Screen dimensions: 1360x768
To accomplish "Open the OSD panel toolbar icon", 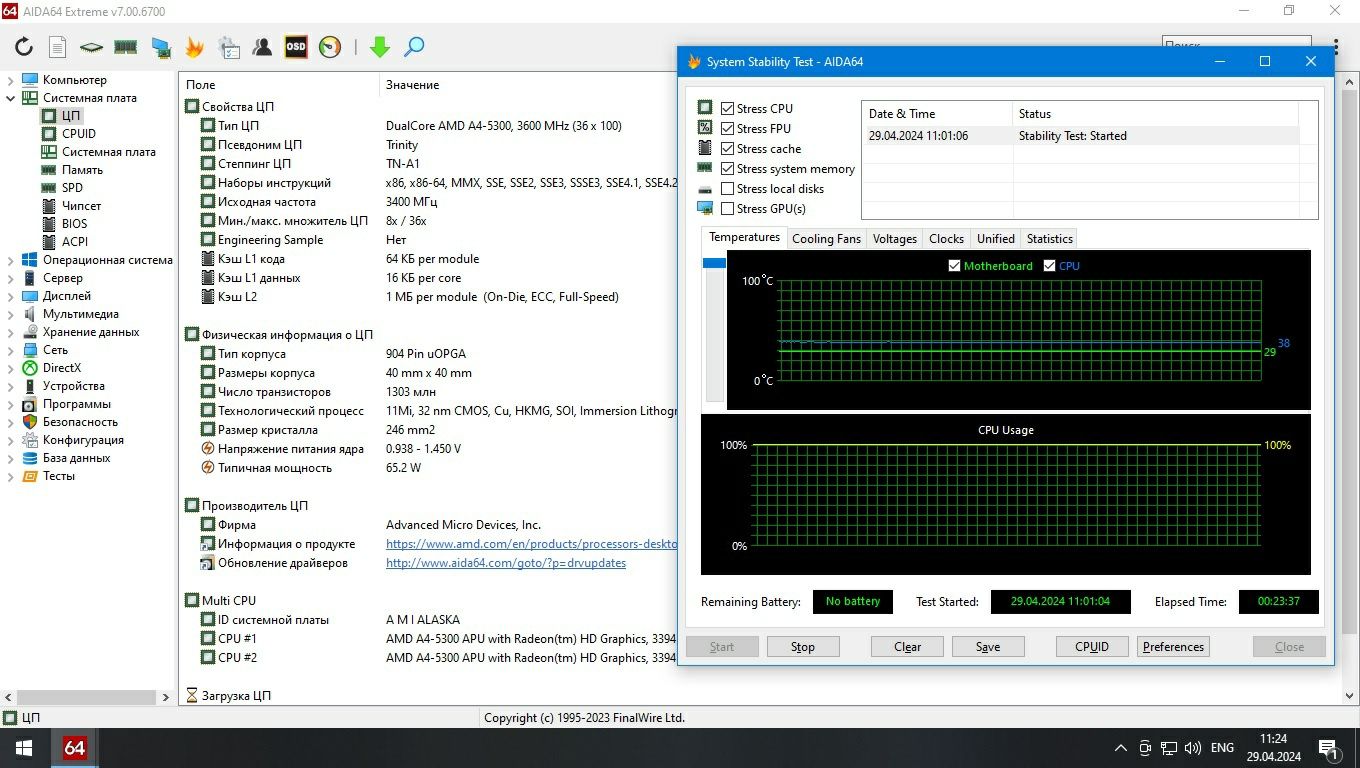I will pos(296,47).
